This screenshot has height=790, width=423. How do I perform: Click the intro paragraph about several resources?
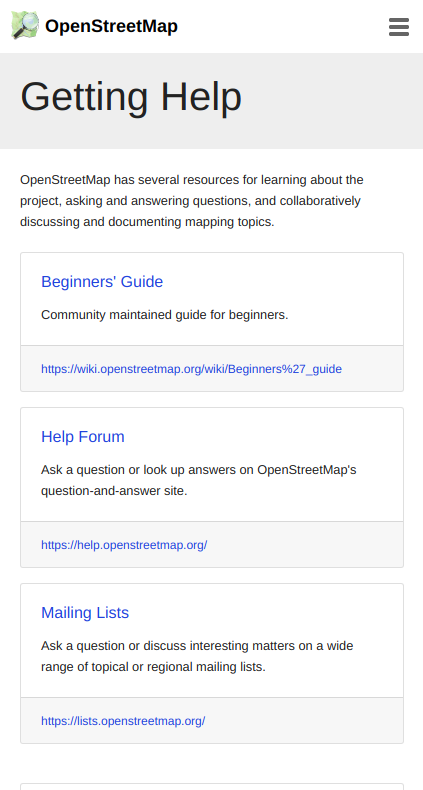192,201
